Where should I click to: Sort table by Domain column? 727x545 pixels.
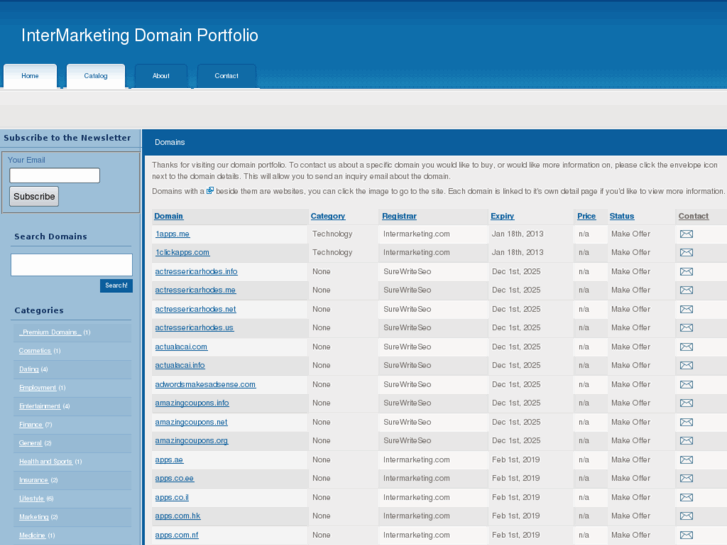pos(169,216)
